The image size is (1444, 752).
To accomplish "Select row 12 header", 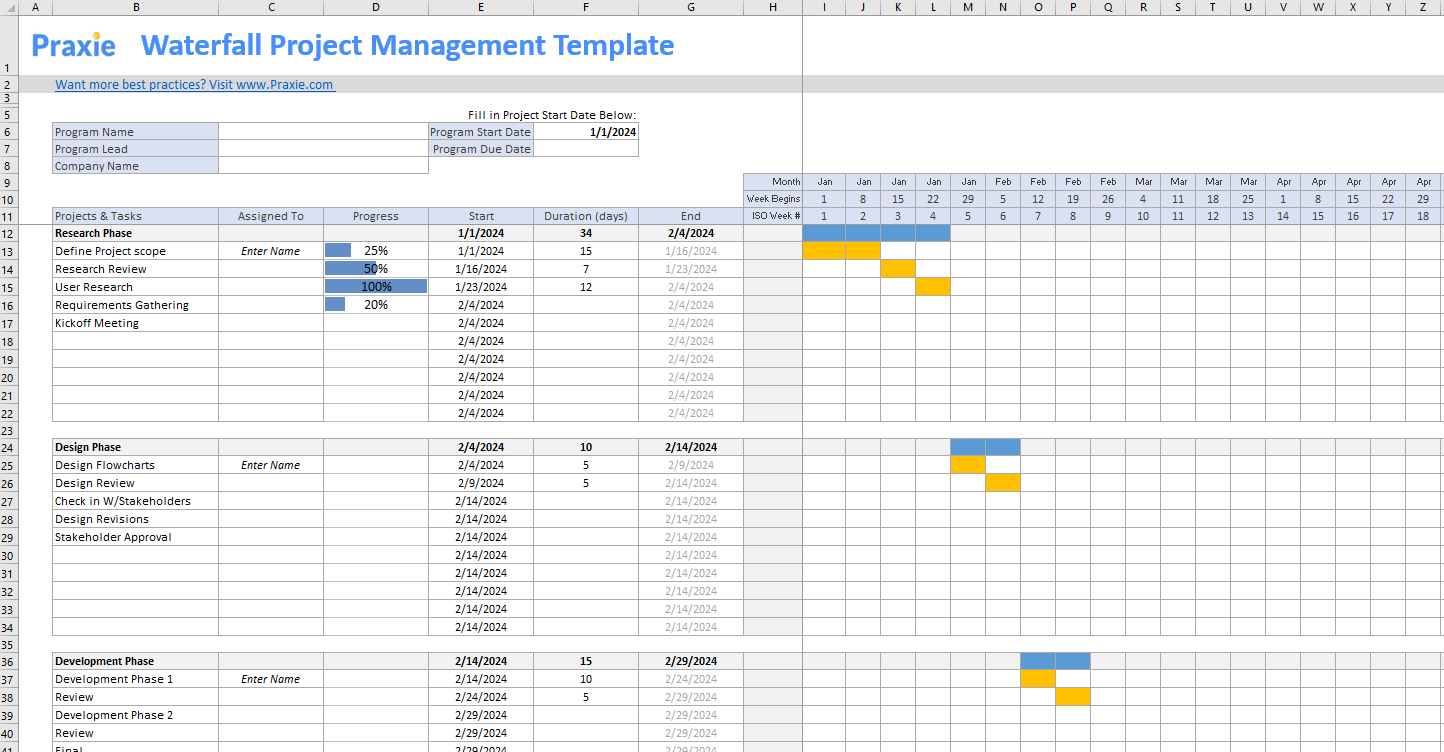I will (9, 233).
